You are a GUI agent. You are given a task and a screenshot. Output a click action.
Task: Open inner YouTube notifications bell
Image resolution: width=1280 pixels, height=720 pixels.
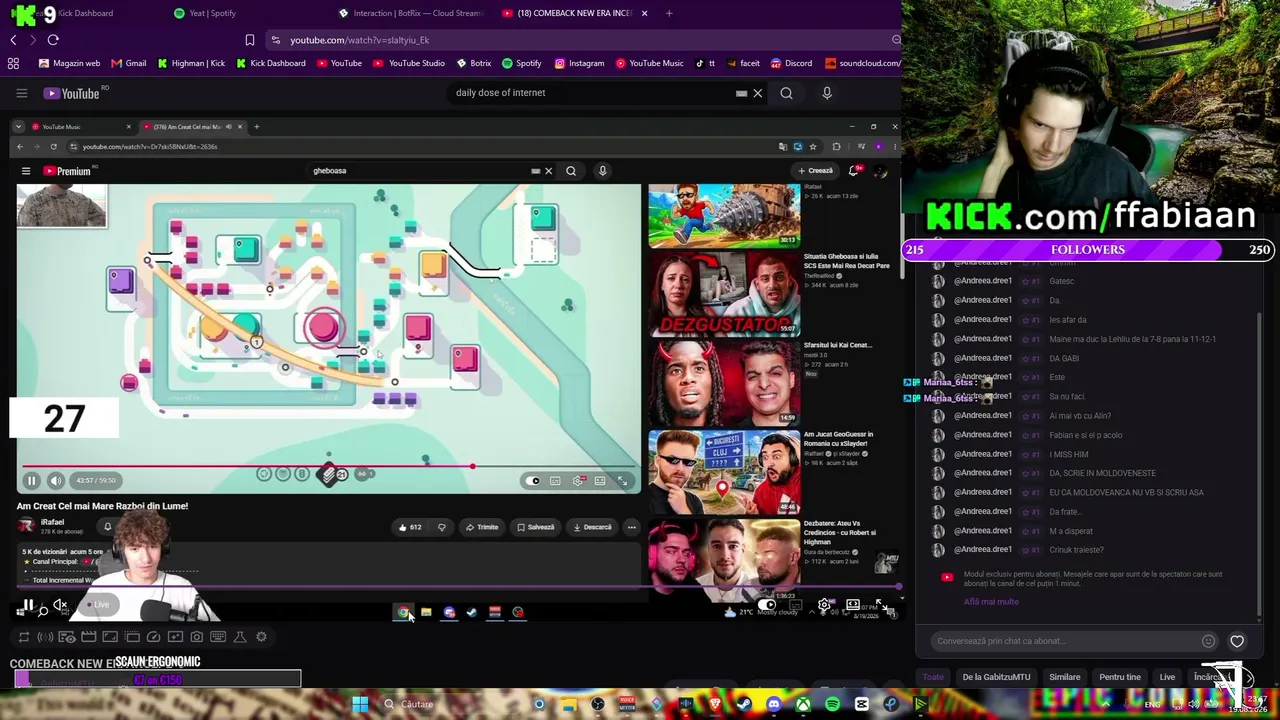point(854,171)
